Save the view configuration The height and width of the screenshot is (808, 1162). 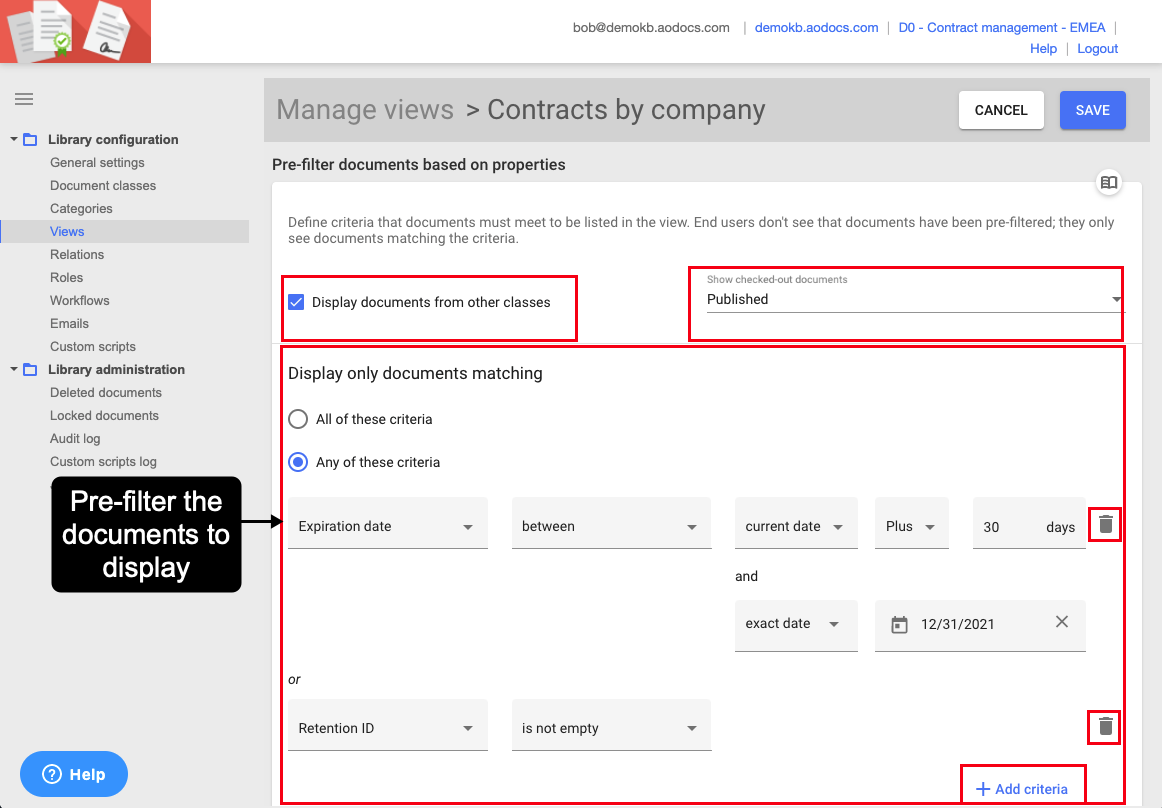(1092, 111)
